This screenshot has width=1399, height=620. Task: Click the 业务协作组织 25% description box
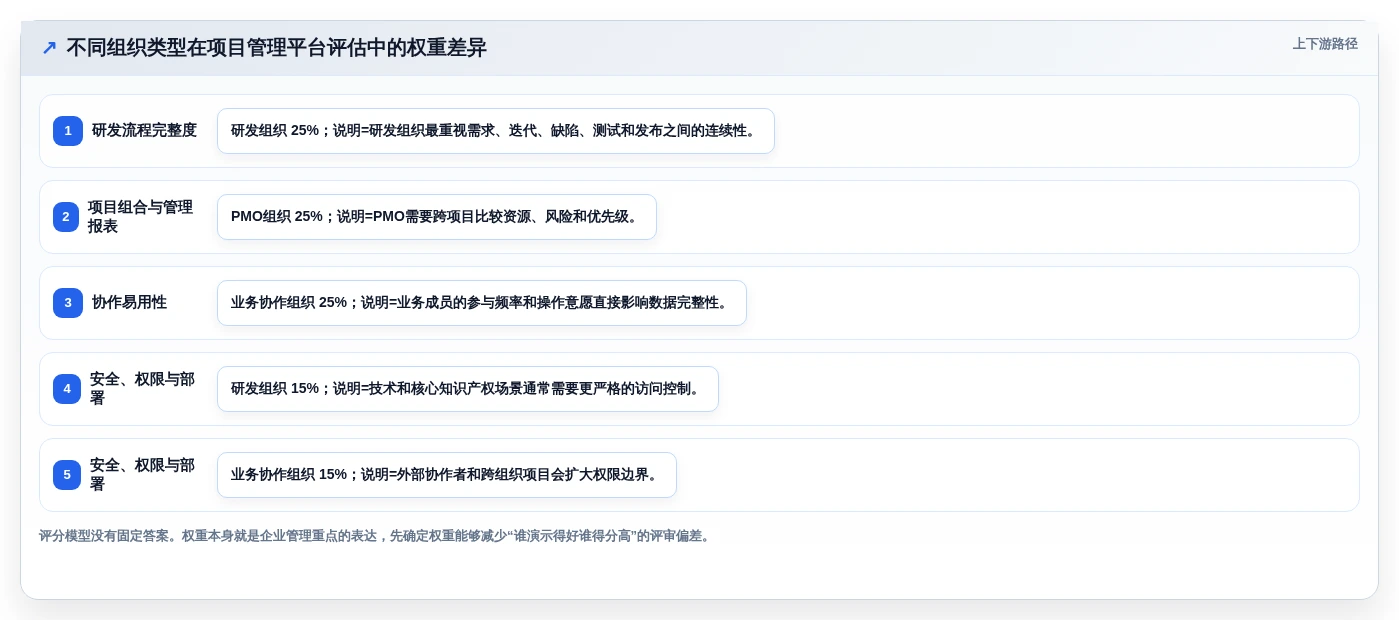(482, 303)
